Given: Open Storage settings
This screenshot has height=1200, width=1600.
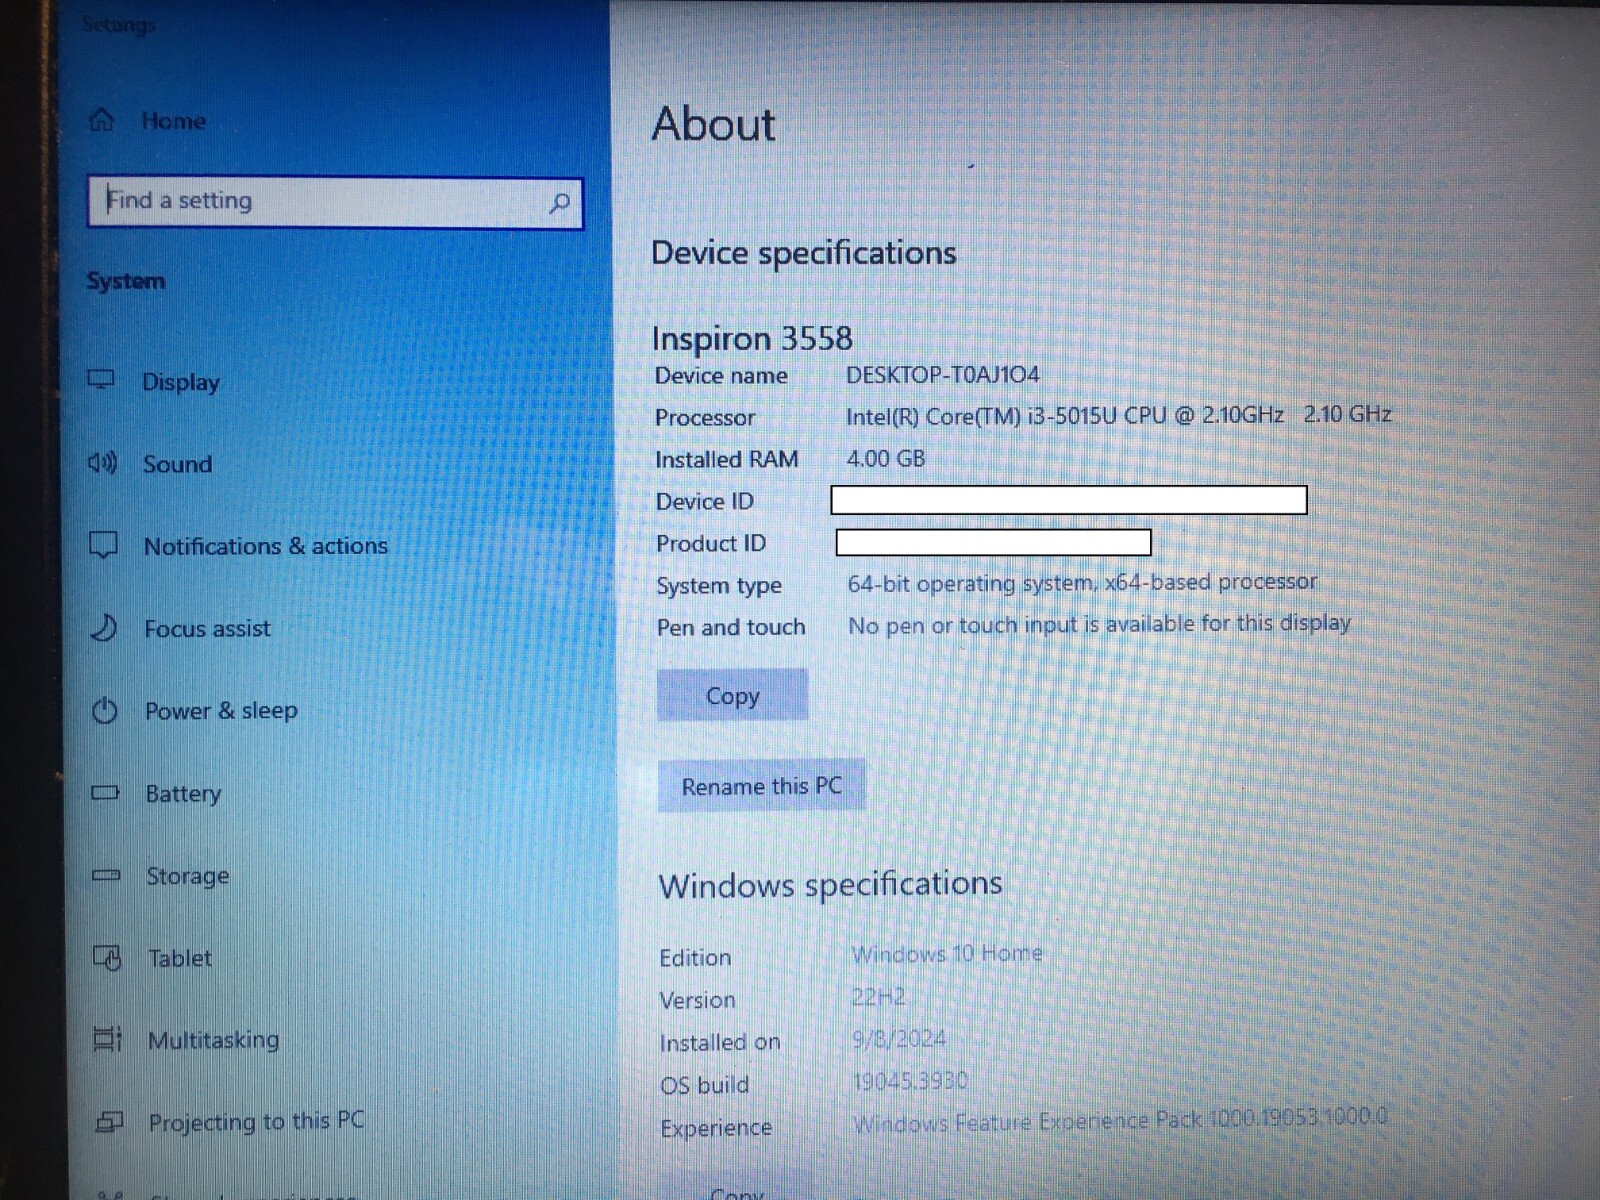Looking at the screenshot, I should [x=187, y=877].
